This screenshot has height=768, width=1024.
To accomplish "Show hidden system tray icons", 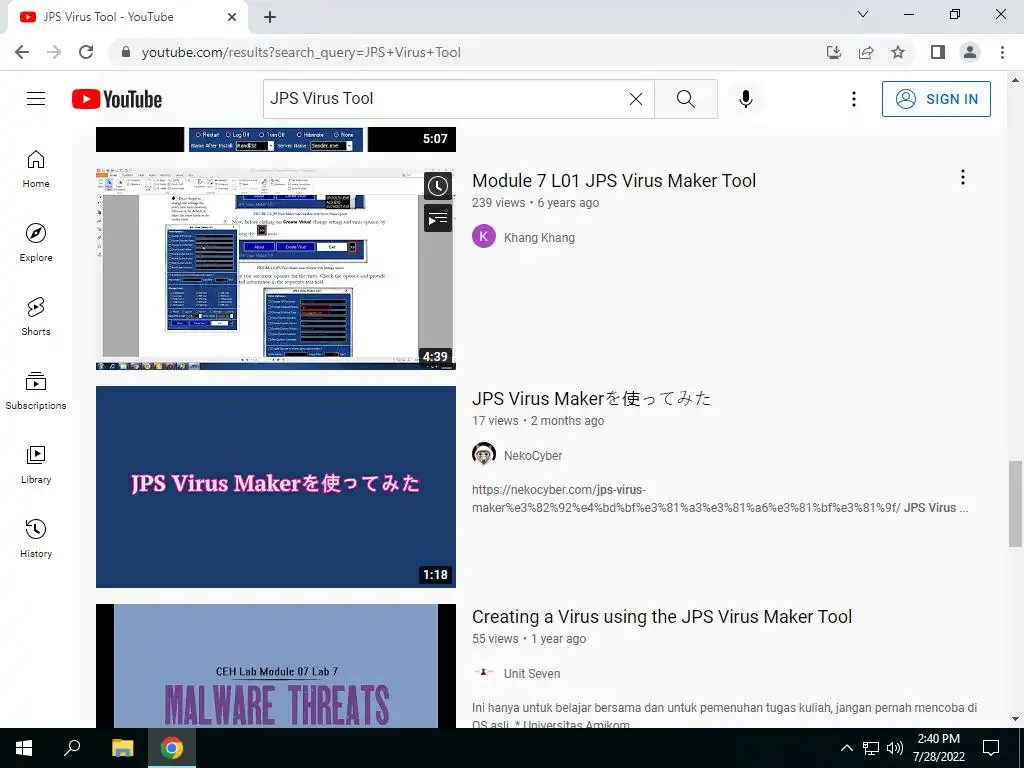I will click(x=846, y=748).
